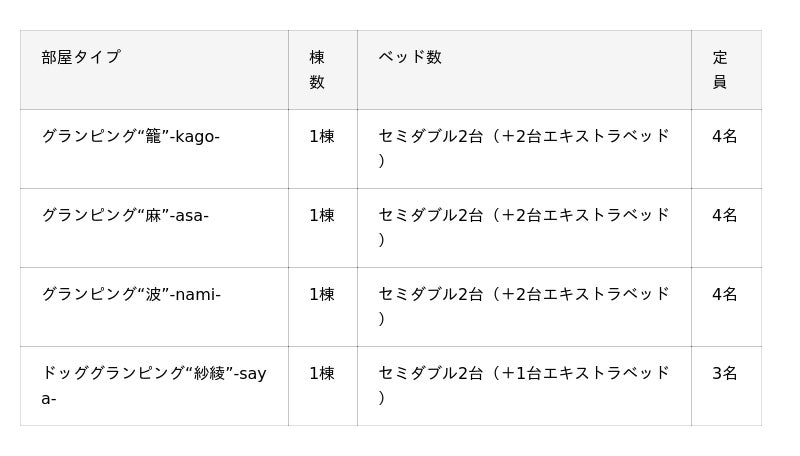
Task: Select the グランピング"波"-nami- room cell
Action: (131, 294)
